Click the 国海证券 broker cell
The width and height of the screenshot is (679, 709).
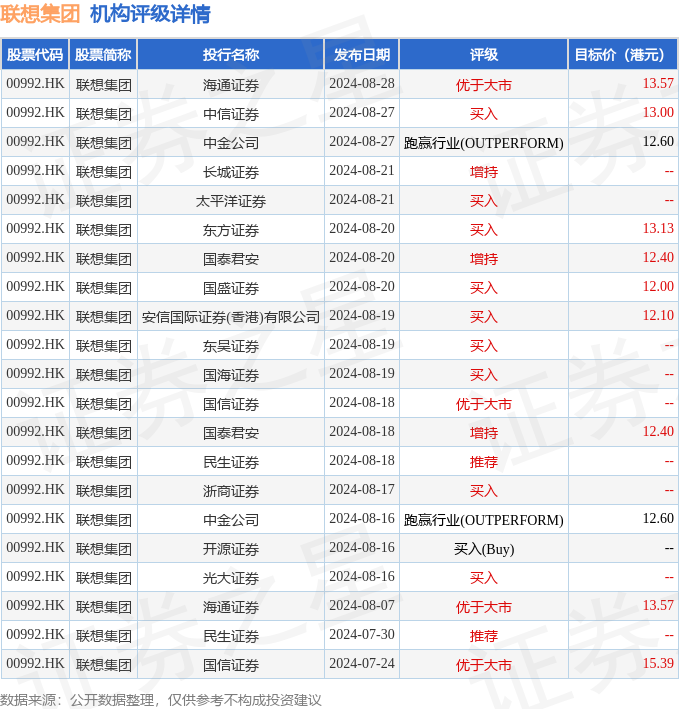pyautogui.click(x=231, y=374)
